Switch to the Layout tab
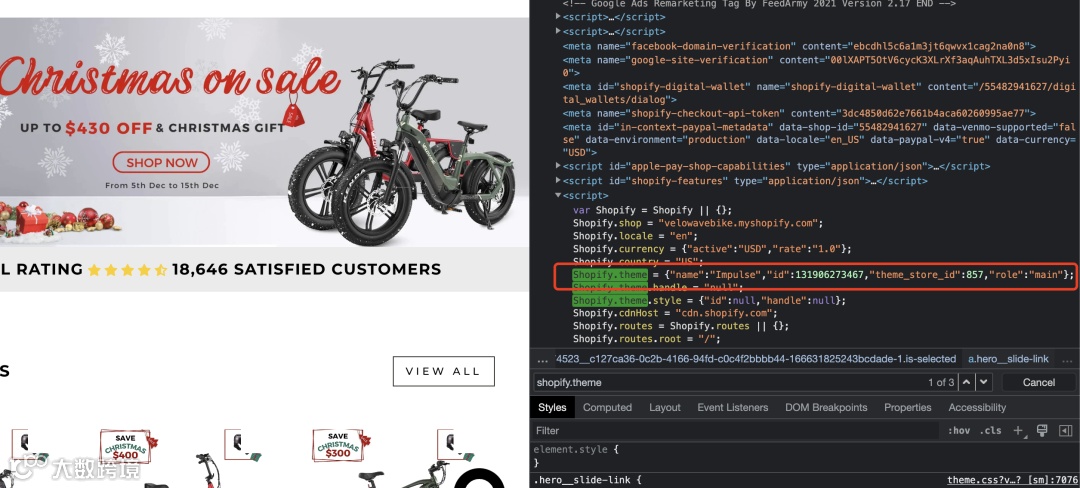This screenshot has width=1080, height=488. (665, 407)
